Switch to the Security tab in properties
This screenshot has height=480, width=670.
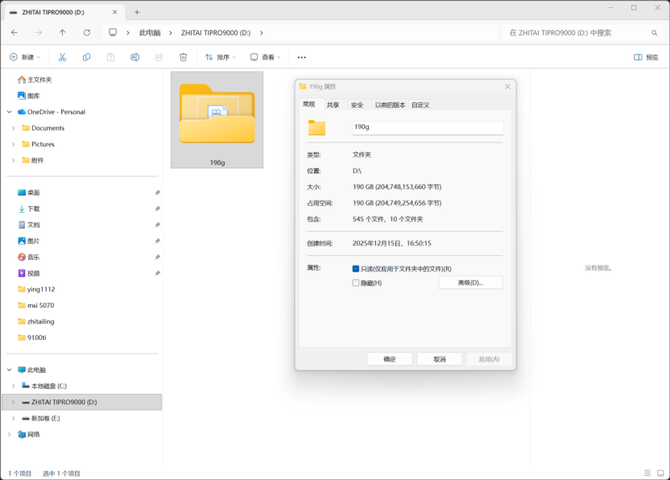coord(357,105)
